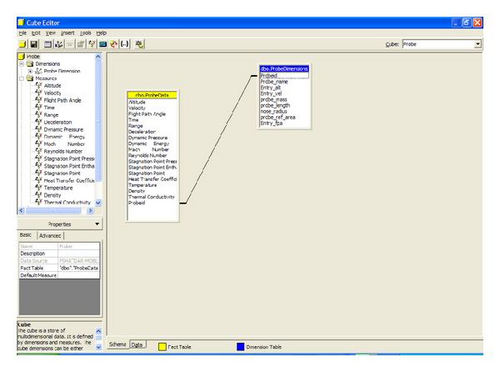Screen dimensions: 500x372
Task: Collapse the Dimensions folder in tree
Action: [x=22, y=64]
